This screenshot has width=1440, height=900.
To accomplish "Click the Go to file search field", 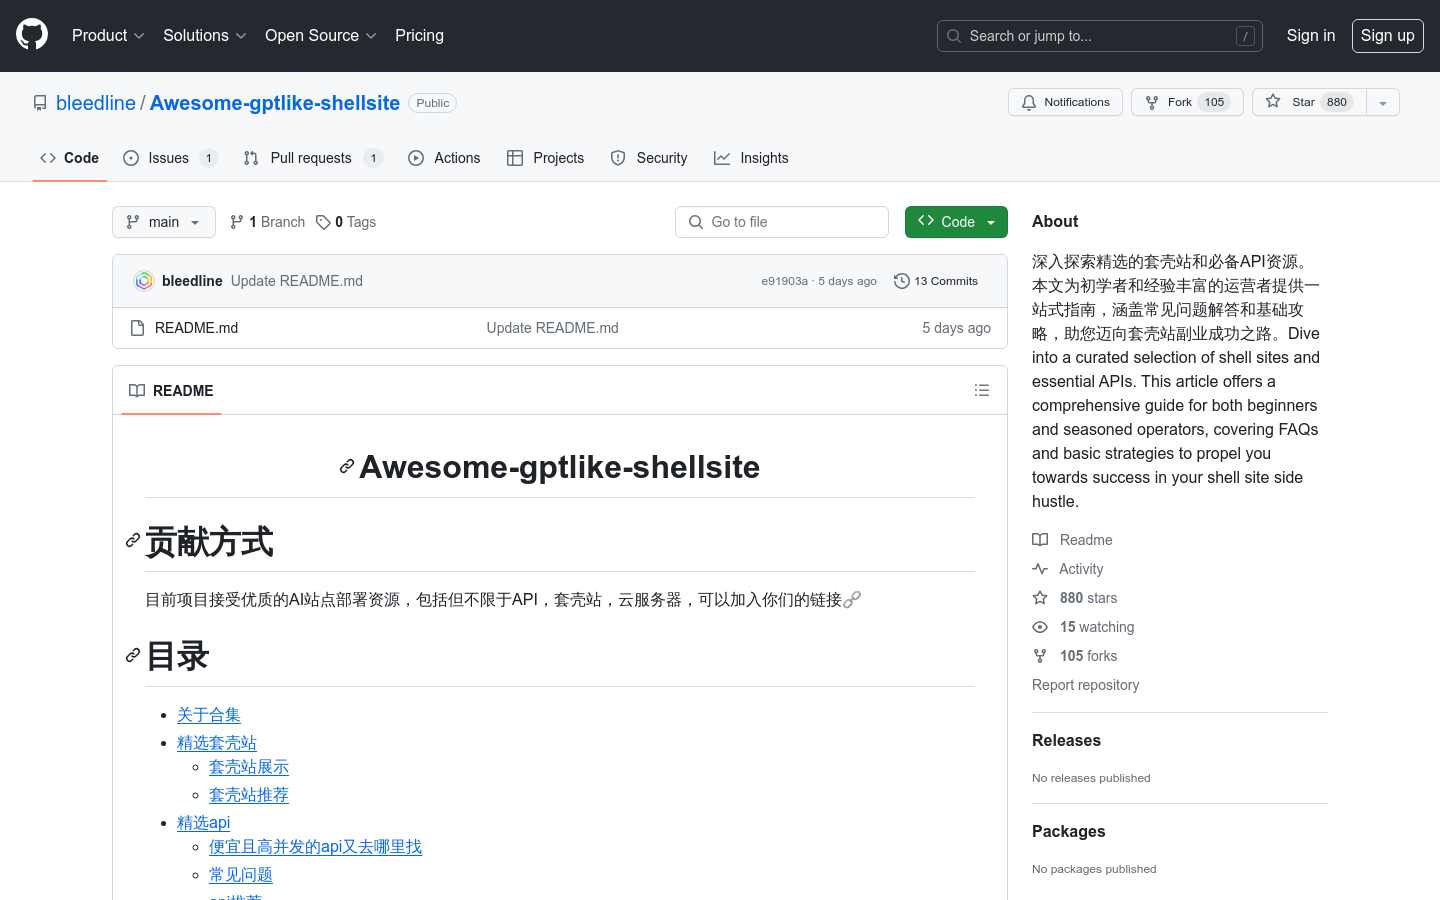I will point(782,222).
